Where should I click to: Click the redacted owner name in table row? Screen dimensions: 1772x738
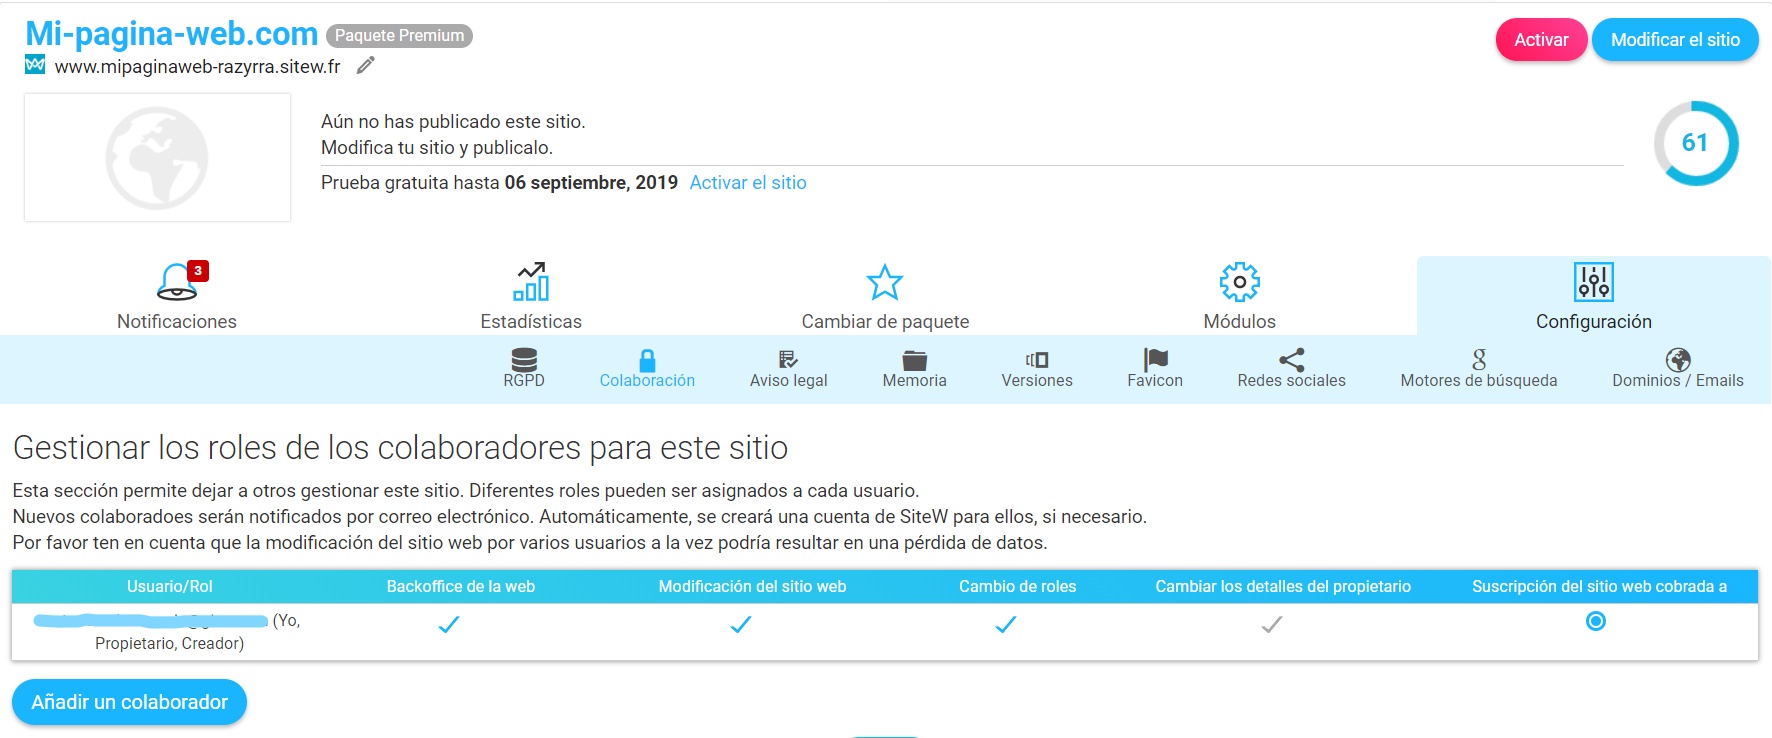(x=150, y=621)
